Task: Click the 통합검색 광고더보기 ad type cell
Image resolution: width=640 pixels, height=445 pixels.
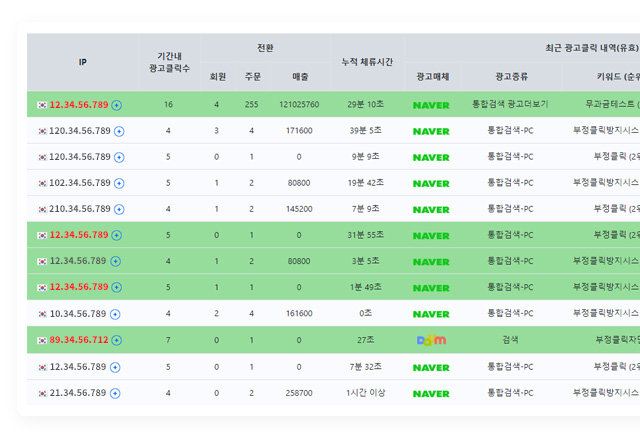Action: pyautogui.click(x=510, y=104)
